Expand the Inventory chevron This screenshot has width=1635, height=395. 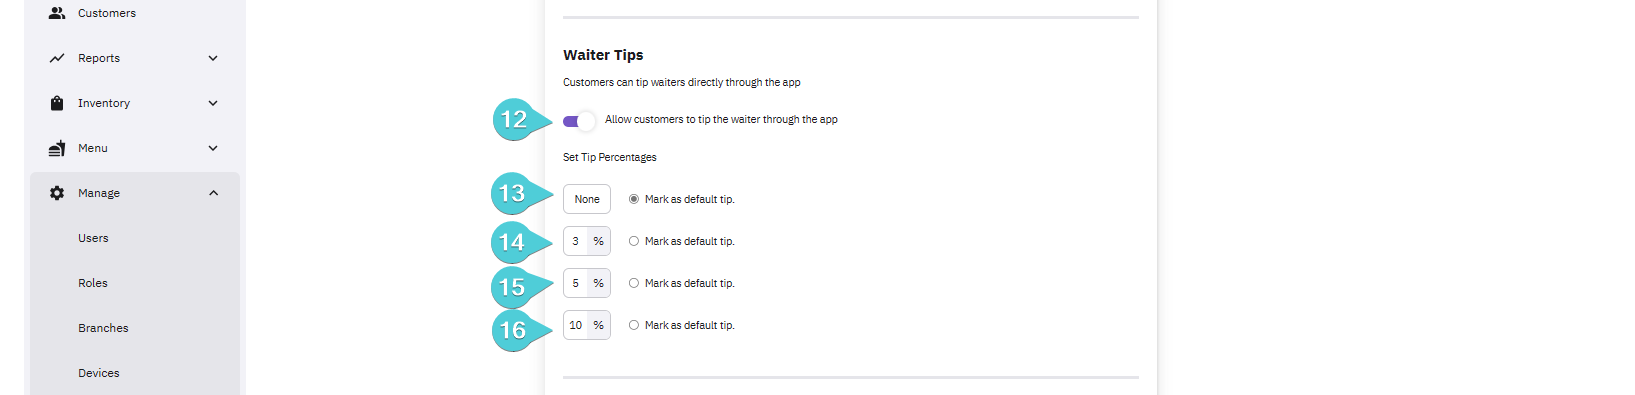[213, 103]
